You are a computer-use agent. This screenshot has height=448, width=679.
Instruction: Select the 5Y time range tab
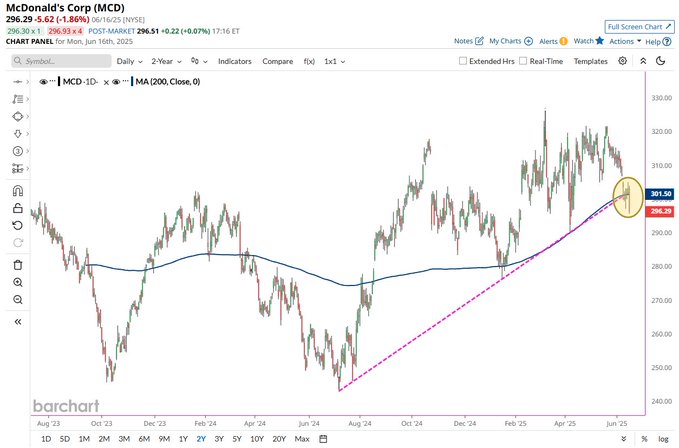click(237, 438)
